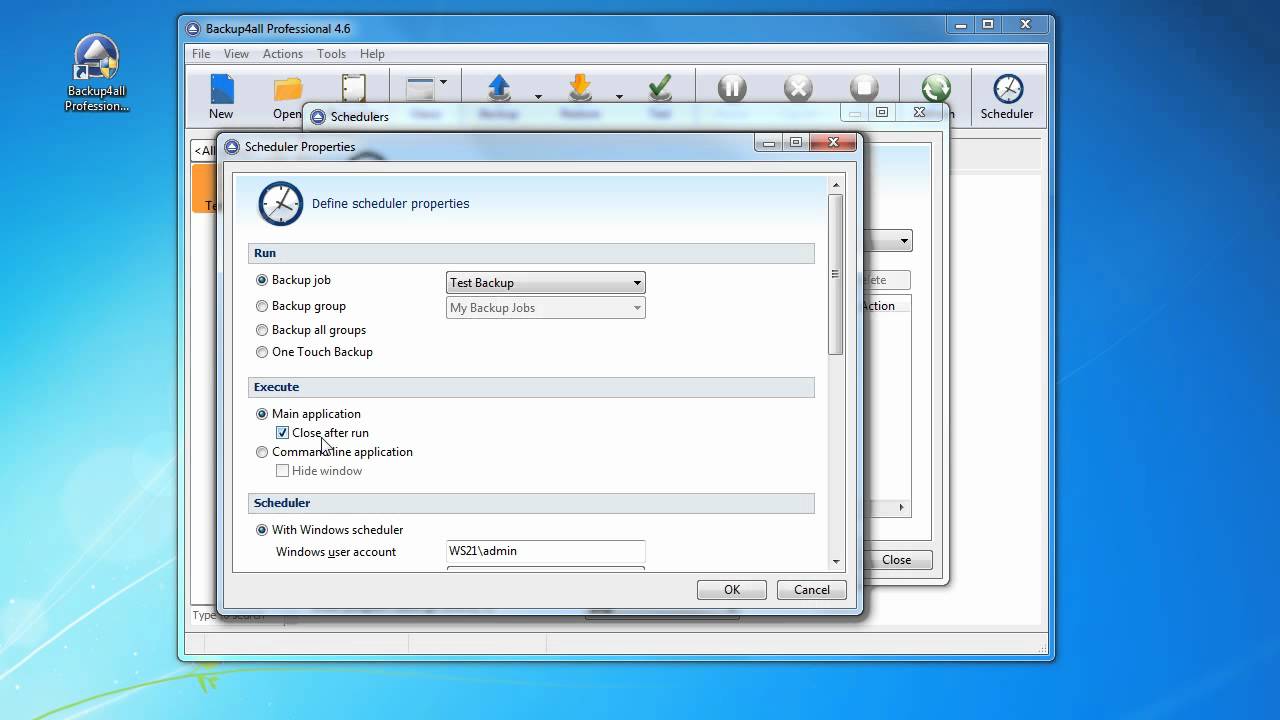Click the orange Restore arrow toolbar icon

[x=580, y=88]
